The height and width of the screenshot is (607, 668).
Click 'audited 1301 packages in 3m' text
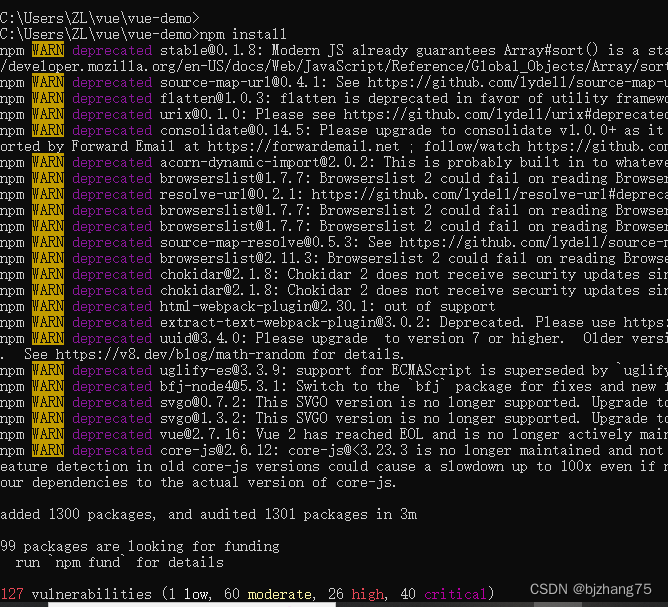click(x=308, y=515)
